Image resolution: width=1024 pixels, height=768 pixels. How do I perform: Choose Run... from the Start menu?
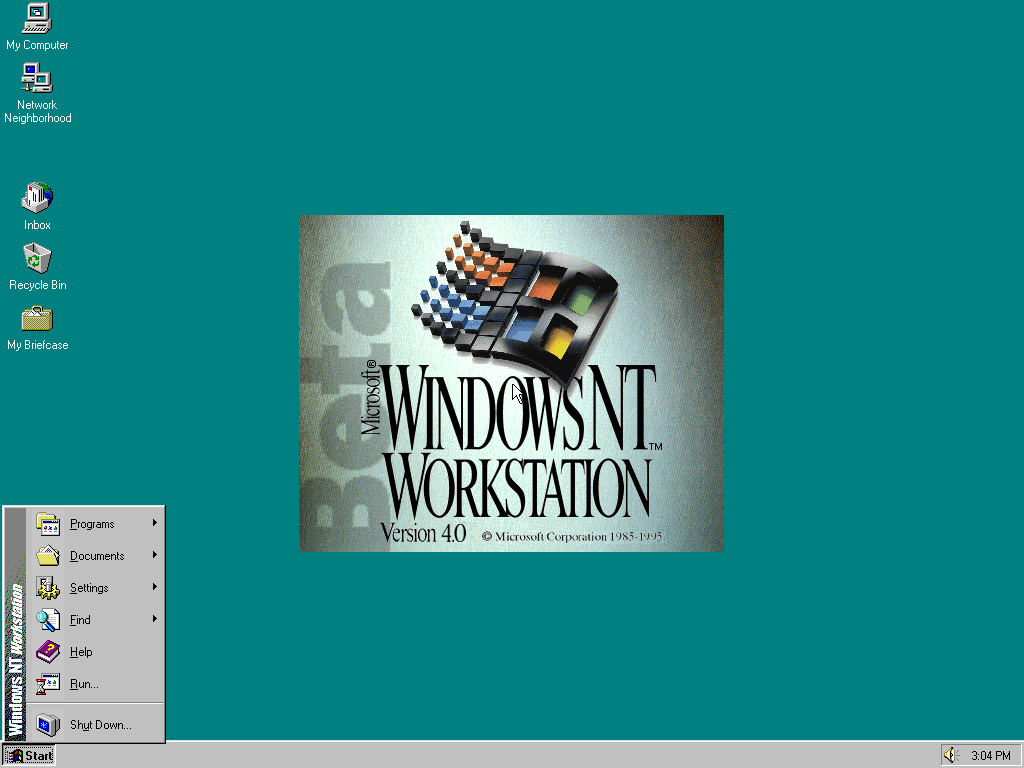click(95, 684)
